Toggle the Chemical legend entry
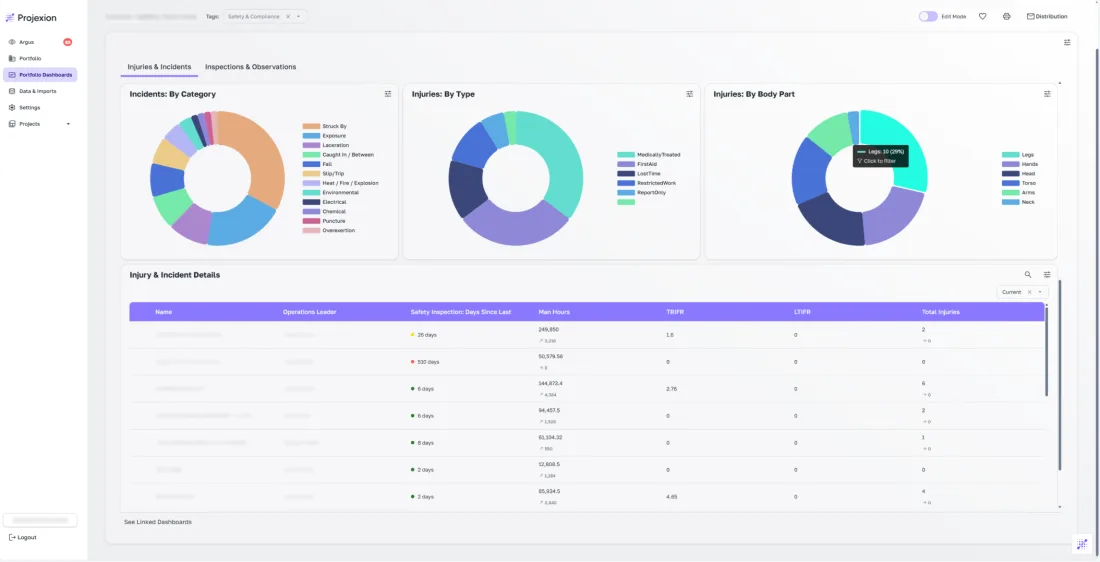Screen dimensions: 1100x562 click(x=324, y=211)
